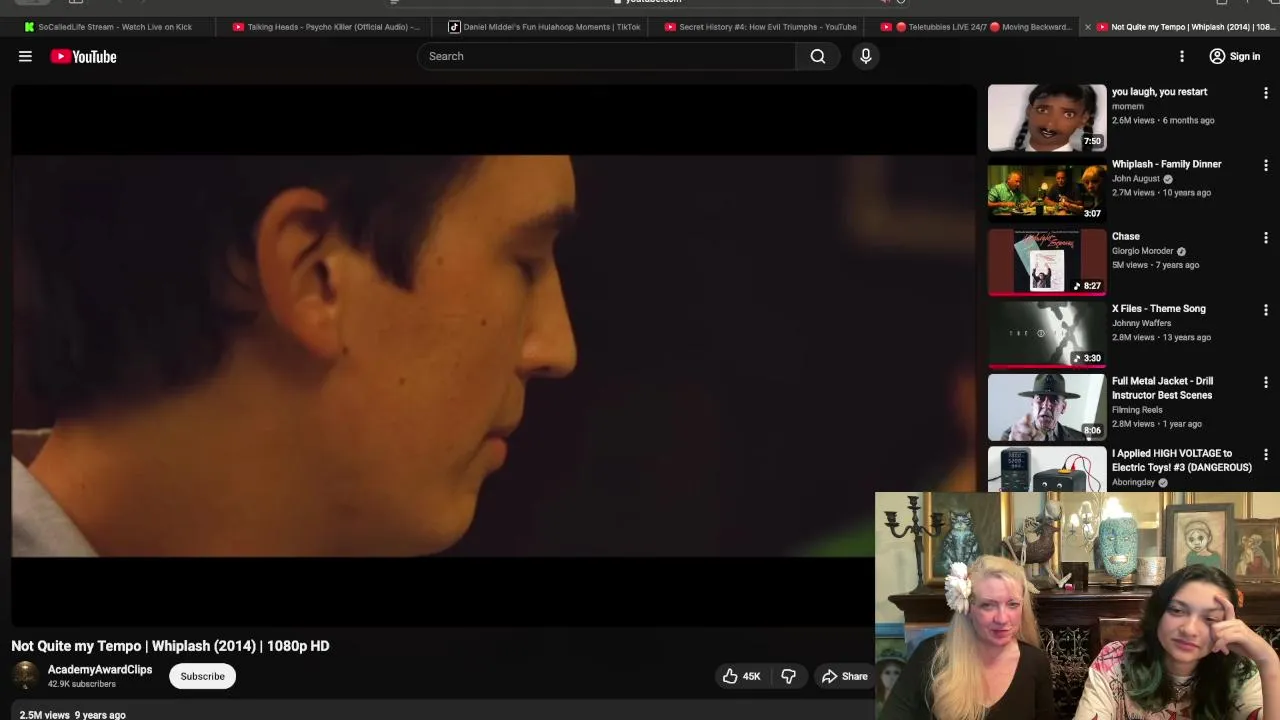The image size is (1280, 720).
Task: Close the Not Quite my Tempo tab
Action: 1088,27
